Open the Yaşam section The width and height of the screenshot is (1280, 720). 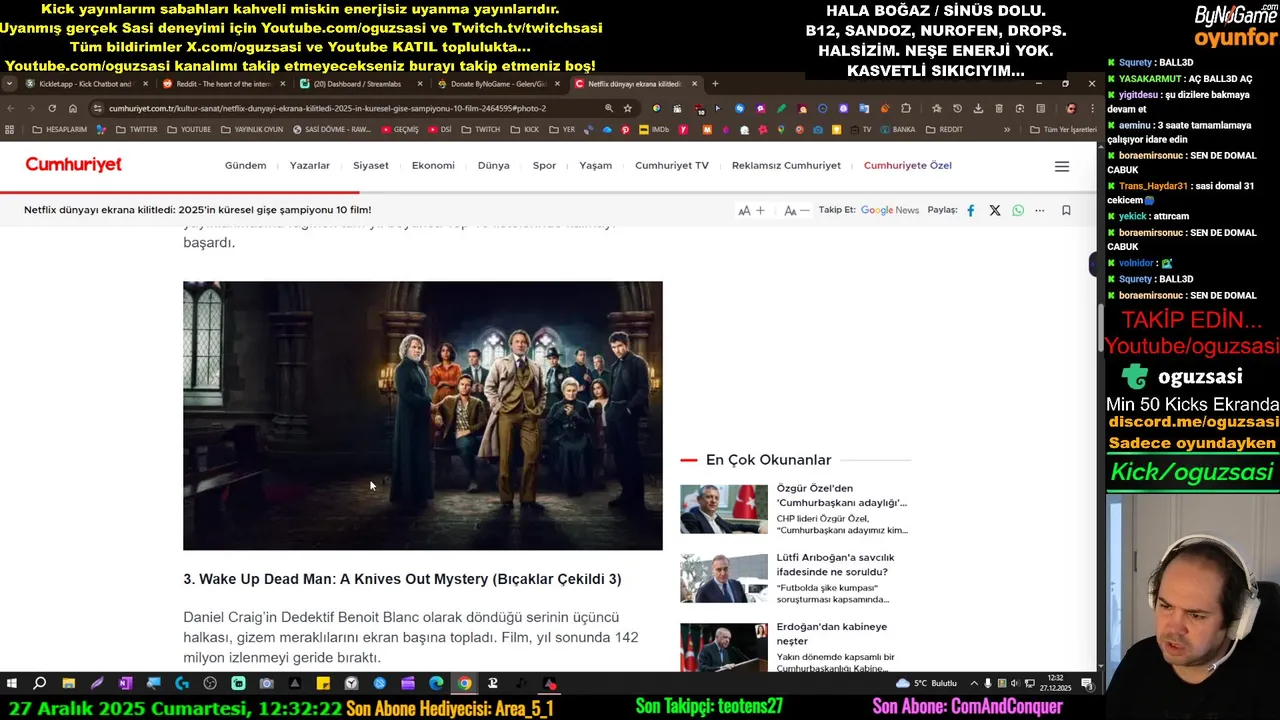[595, 166]
